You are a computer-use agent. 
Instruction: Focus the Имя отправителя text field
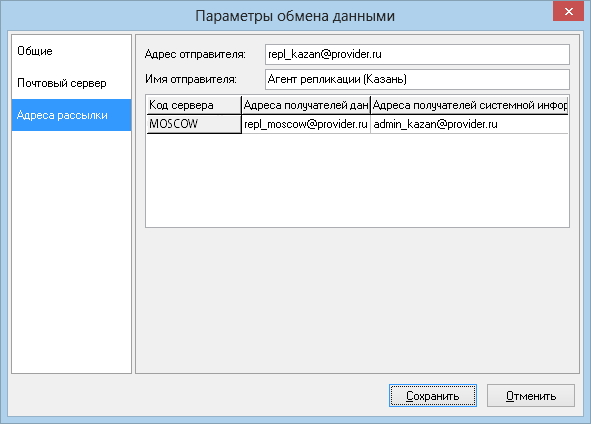coord(417,79)
